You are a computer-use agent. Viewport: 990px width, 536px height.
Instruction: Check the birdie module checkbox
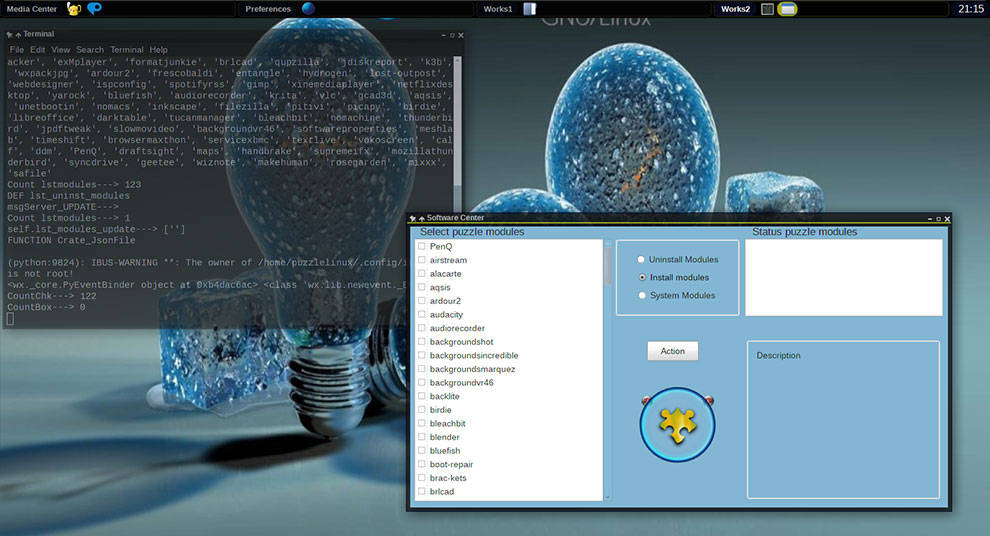422,410
